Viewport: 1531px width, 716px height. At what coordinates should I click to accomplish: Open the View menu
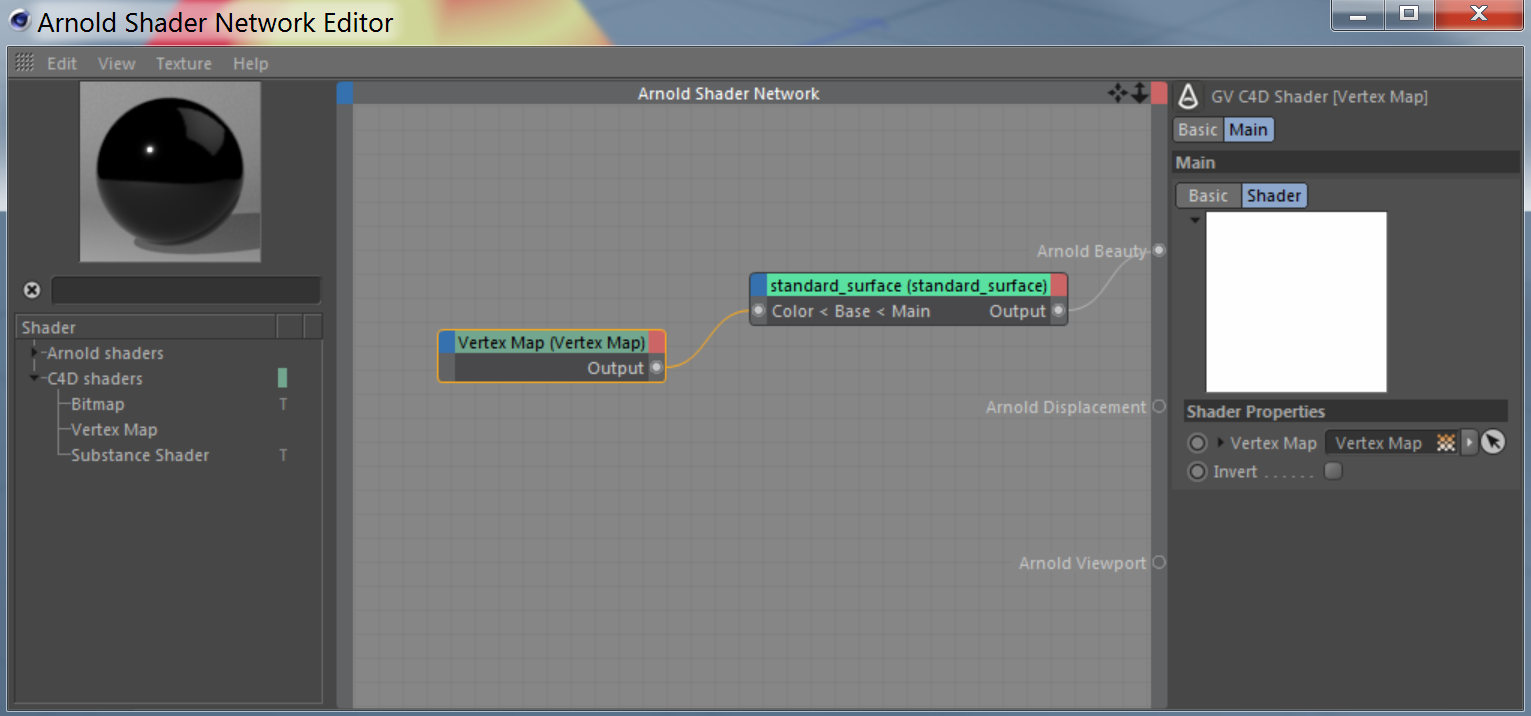pyautogui.click(x=116, y=63)
